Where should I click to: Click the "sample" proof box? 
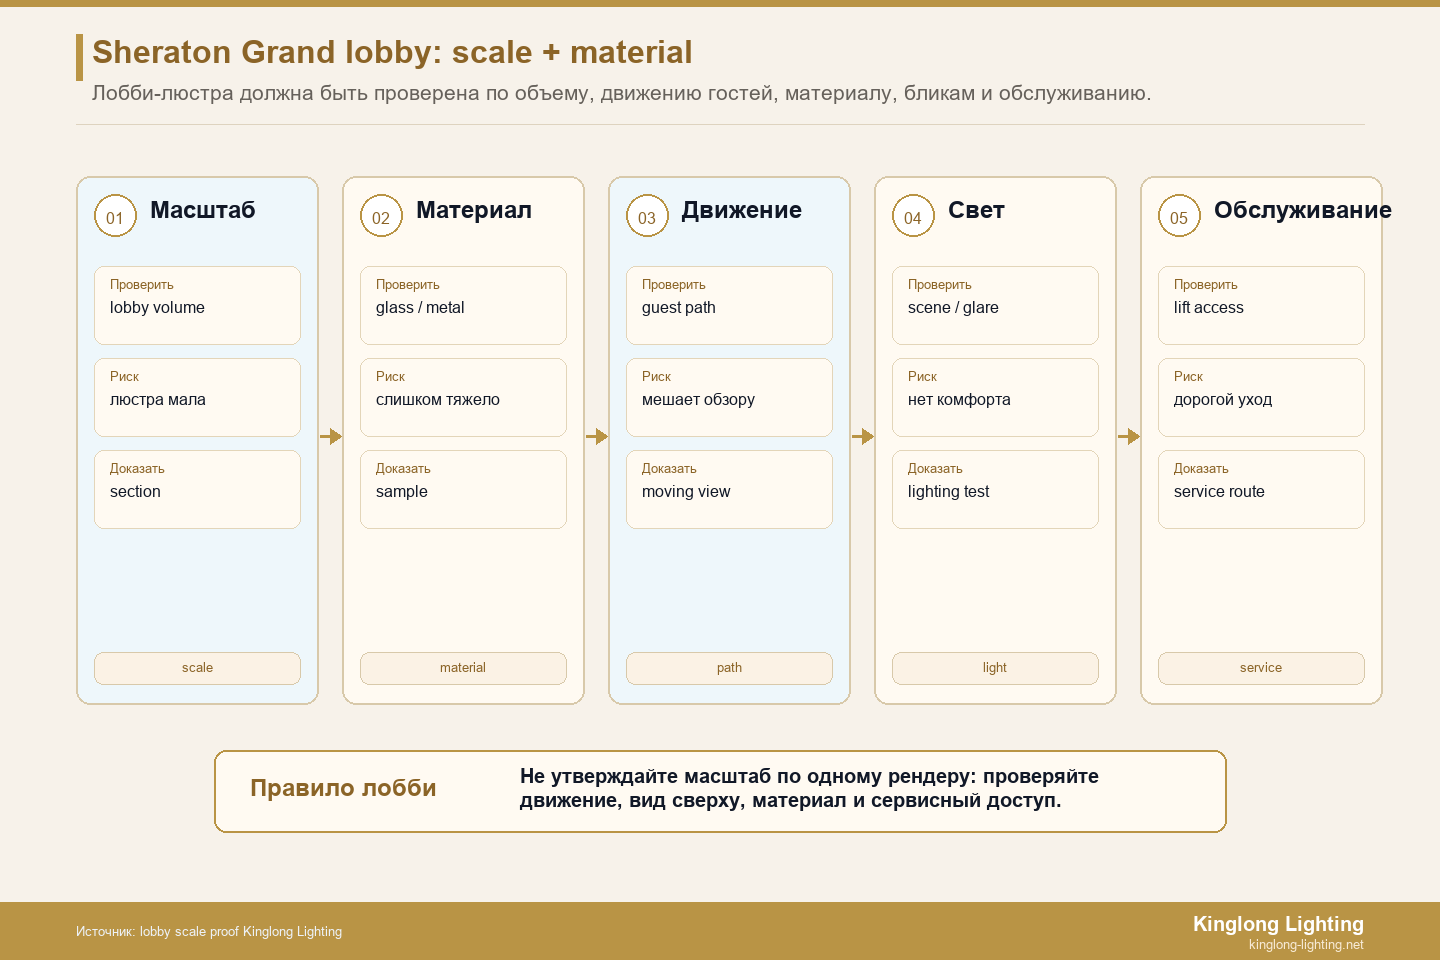463,489
